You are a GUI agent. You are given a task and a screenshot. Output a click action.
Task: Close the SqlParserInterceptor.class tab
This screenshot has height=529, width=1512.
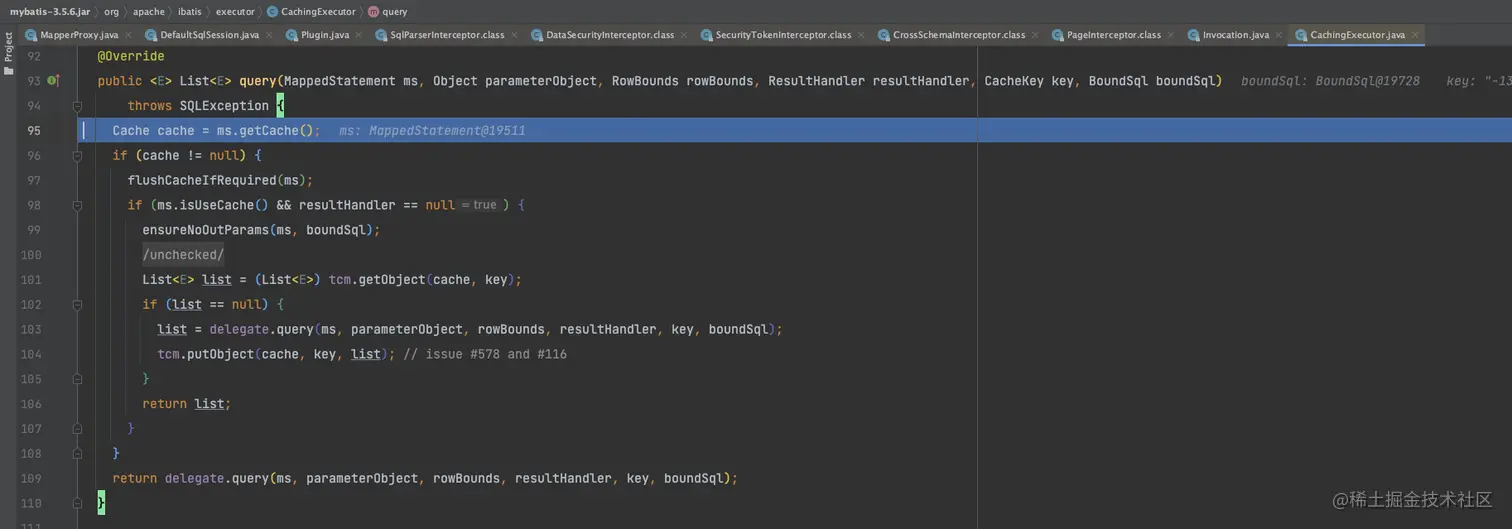(515, 35)
